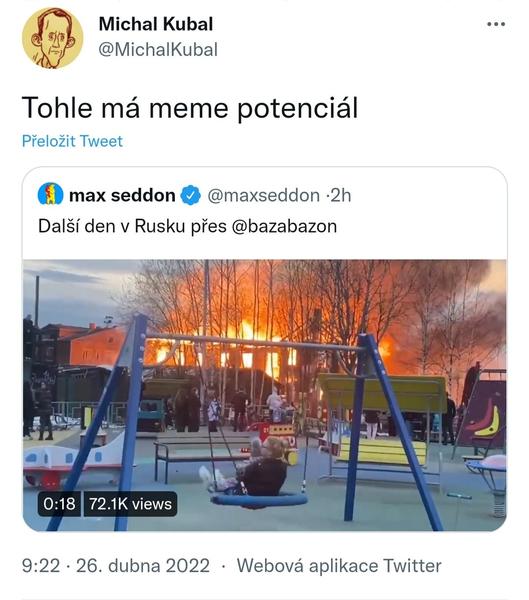The height and width of the screenshot is (600, 529).
Task: Click the 9:22 tweet time
Action: click(x=41, y=566)
